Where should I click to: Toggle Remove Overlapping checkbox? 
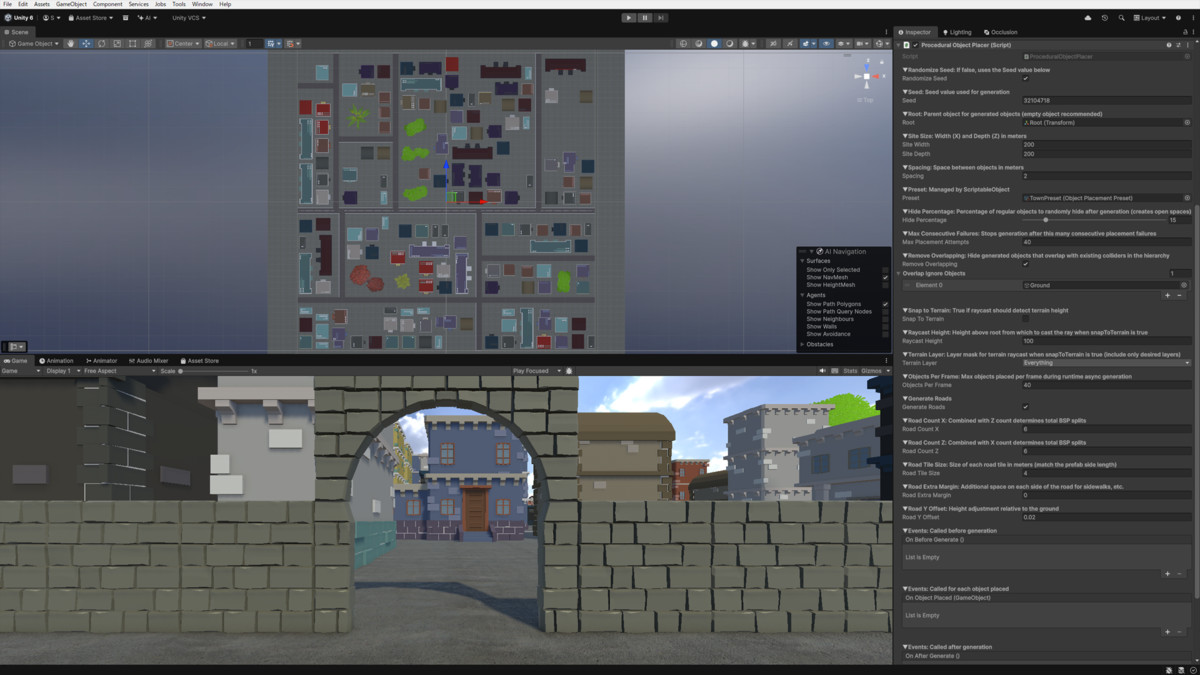pos(1025,264)
